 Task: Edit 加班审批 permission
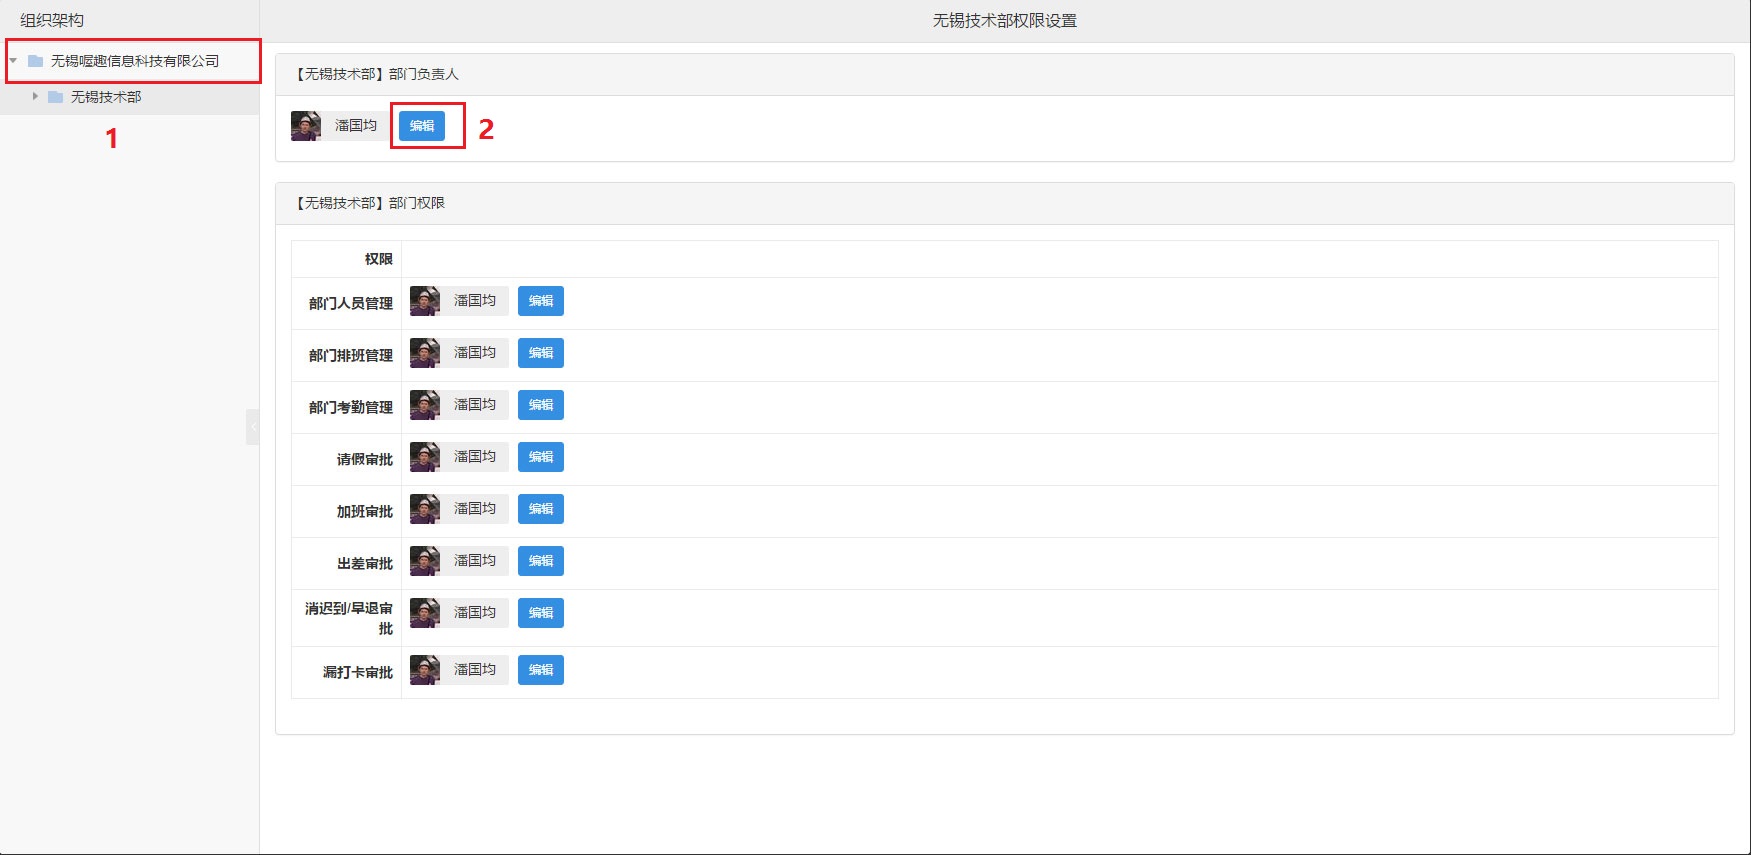point(540,509)
